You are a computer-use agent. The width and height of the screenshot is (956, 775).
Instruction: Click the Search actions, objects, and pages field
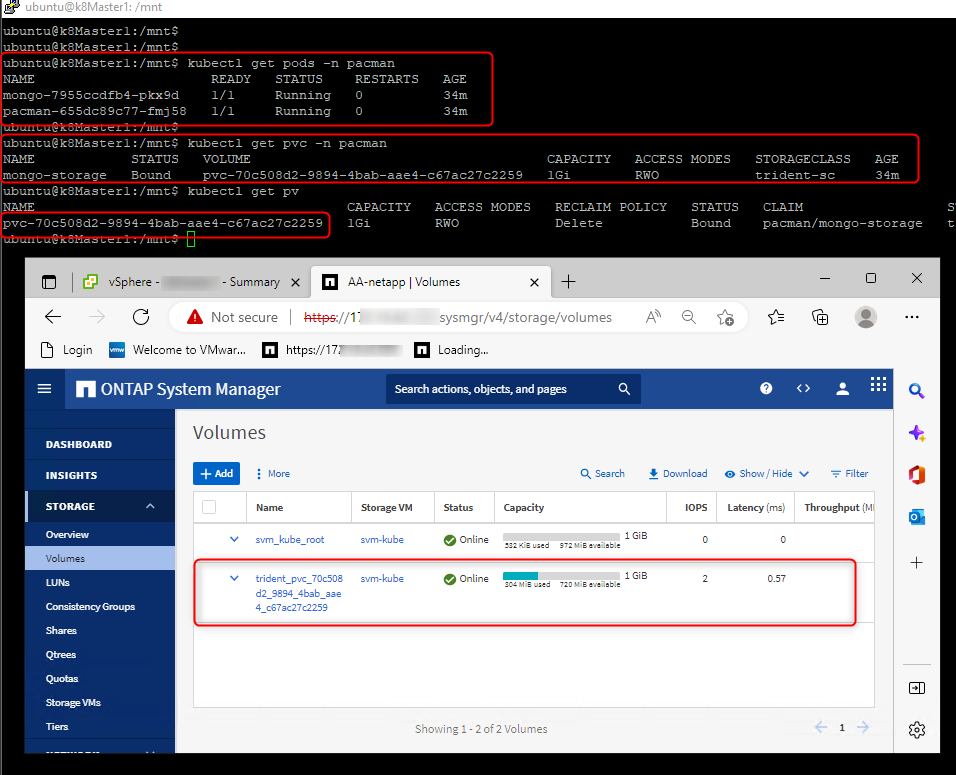(x=503, y=389)
